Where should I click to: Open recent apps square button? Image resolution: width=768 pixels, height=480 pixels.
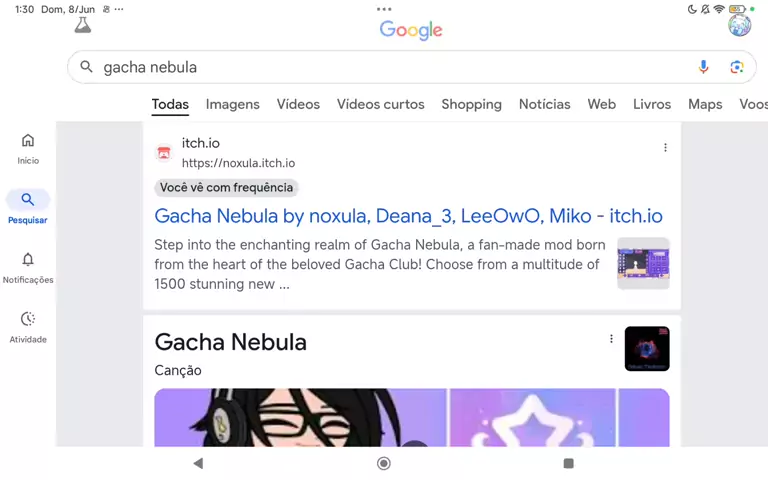[568, 463]
